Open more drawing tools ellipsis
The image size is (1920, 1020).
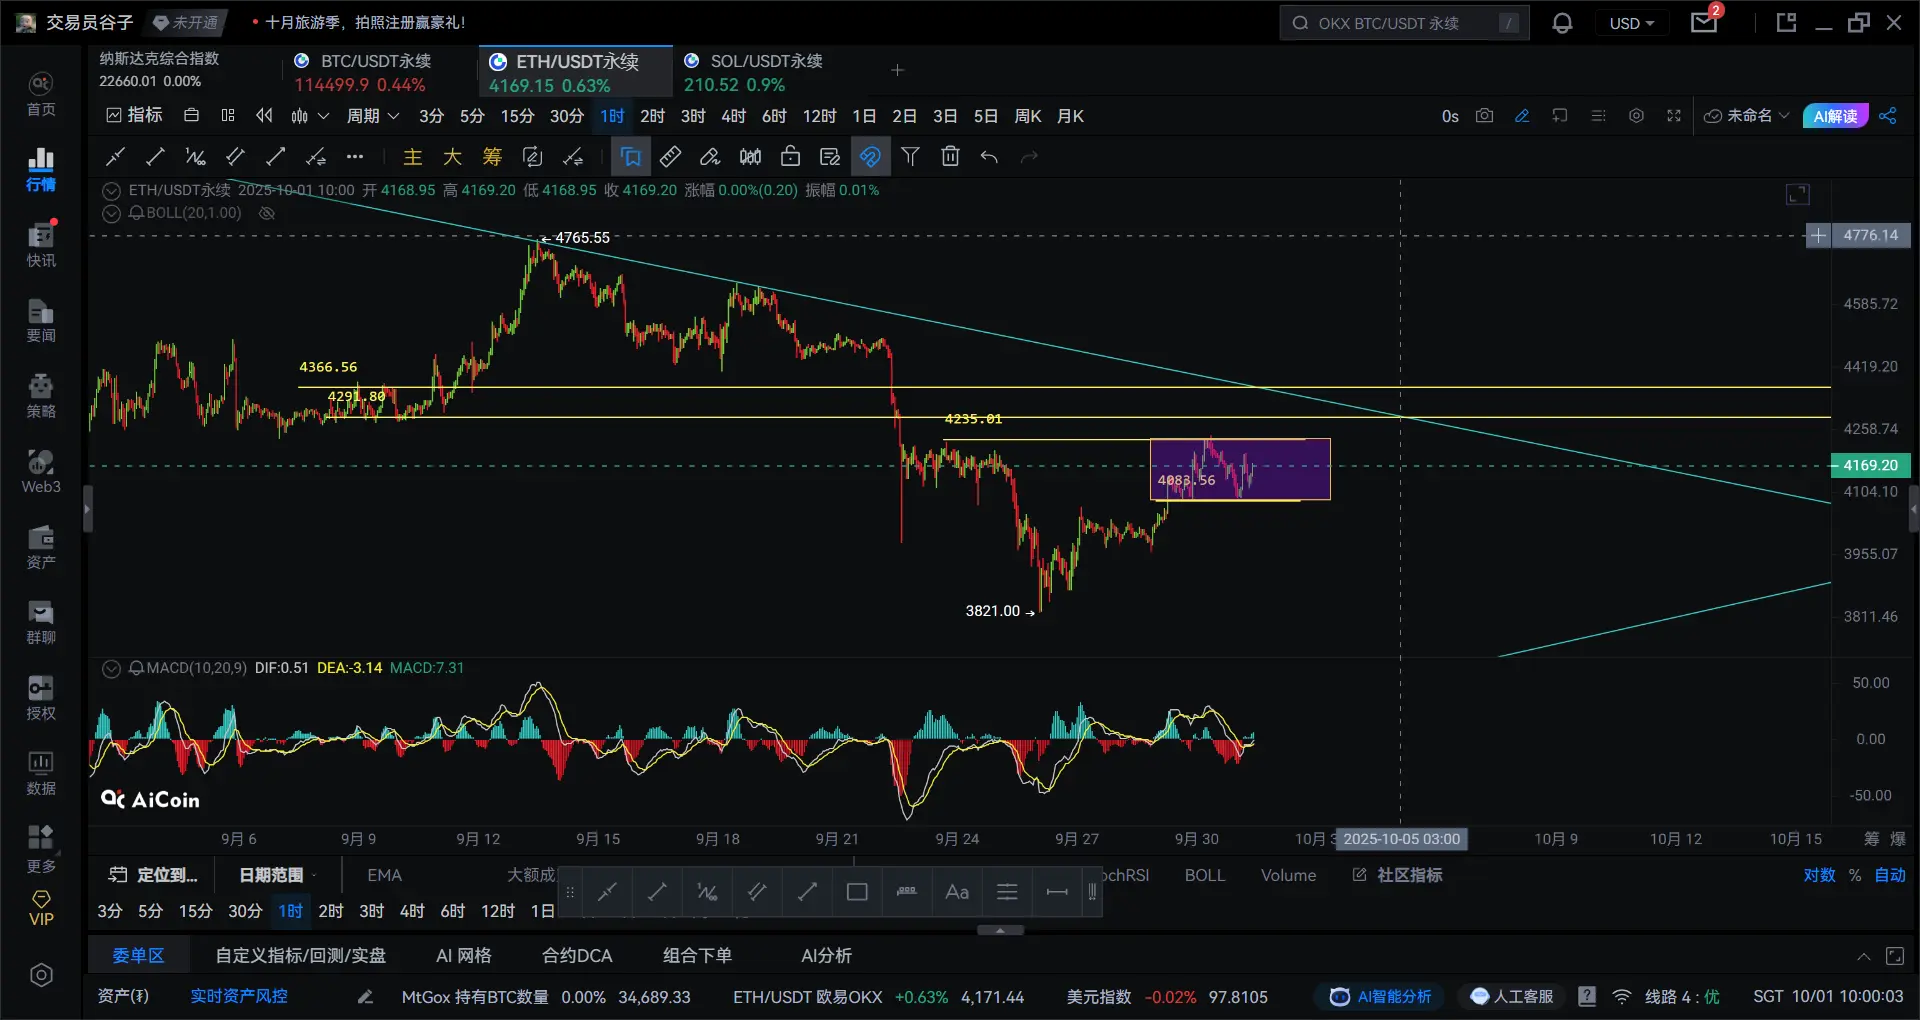pyautogui.click(x=355, y=156)
